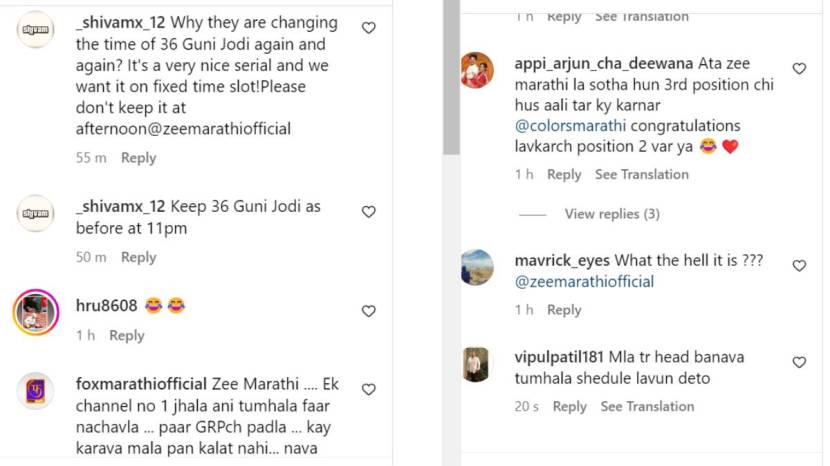Reply to hru8608's comment
This screenshot has height=466, width=830.
coord(127,336)
